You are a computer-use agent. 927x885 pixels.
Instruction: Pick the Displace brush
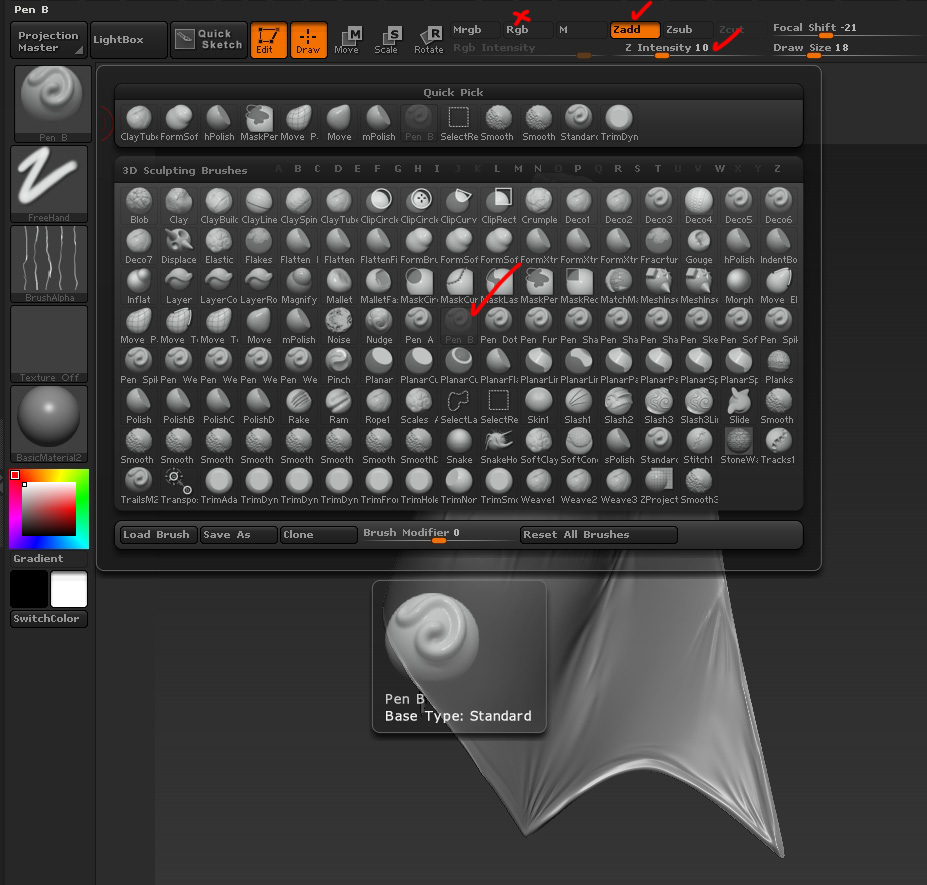(x=179, y=247)
